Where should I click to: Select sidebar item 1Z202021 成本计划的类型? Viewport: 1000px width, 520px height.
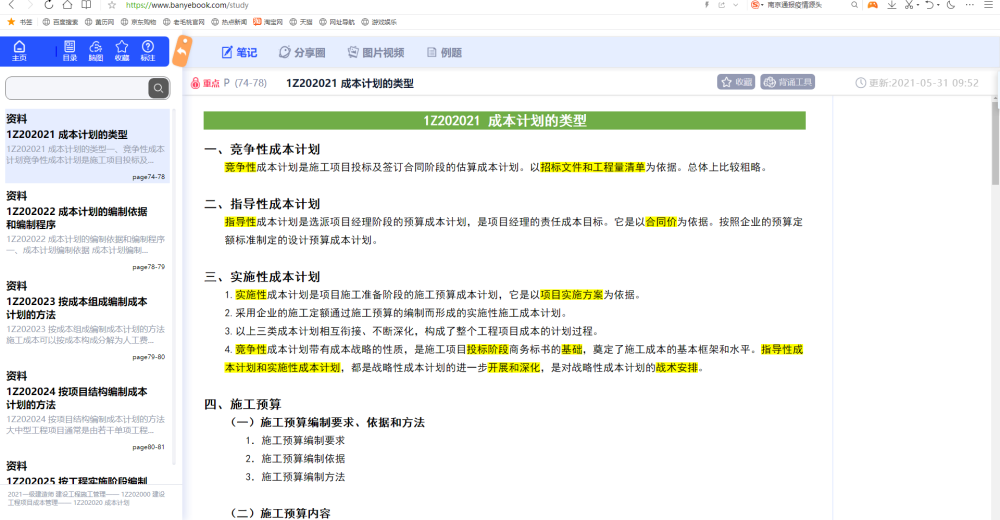[x=87, y=146]
